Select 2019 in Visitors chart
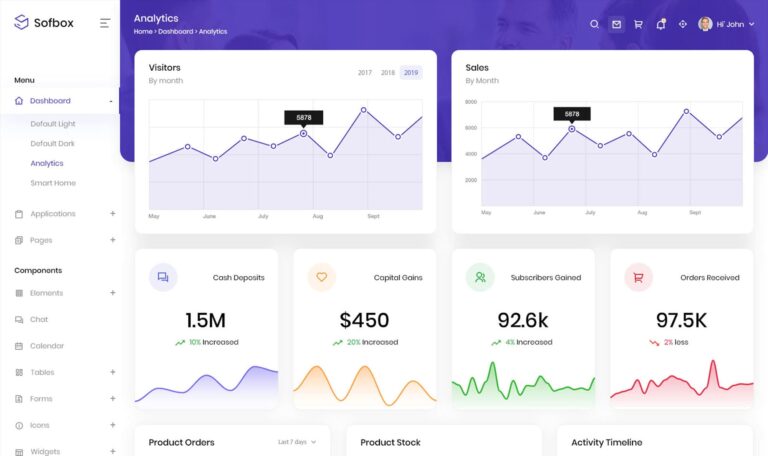The image size is (768, 456). point(411,73)
